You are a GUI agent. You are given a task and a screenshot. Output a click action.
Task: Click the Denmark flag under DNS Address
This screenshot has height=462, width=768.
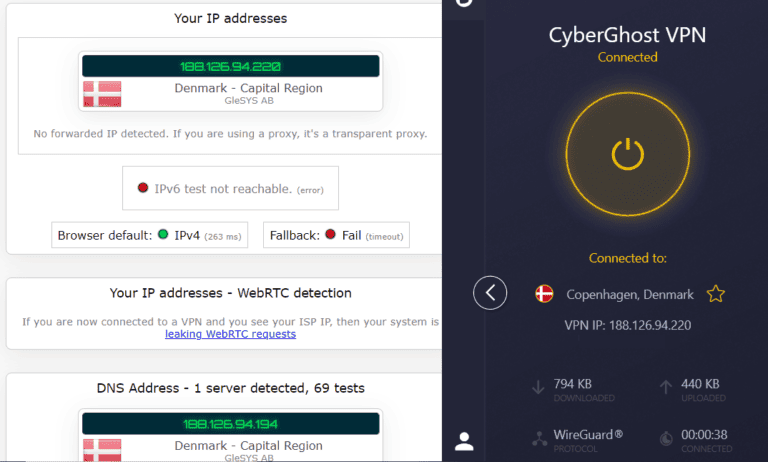click(x=102, y=450)
